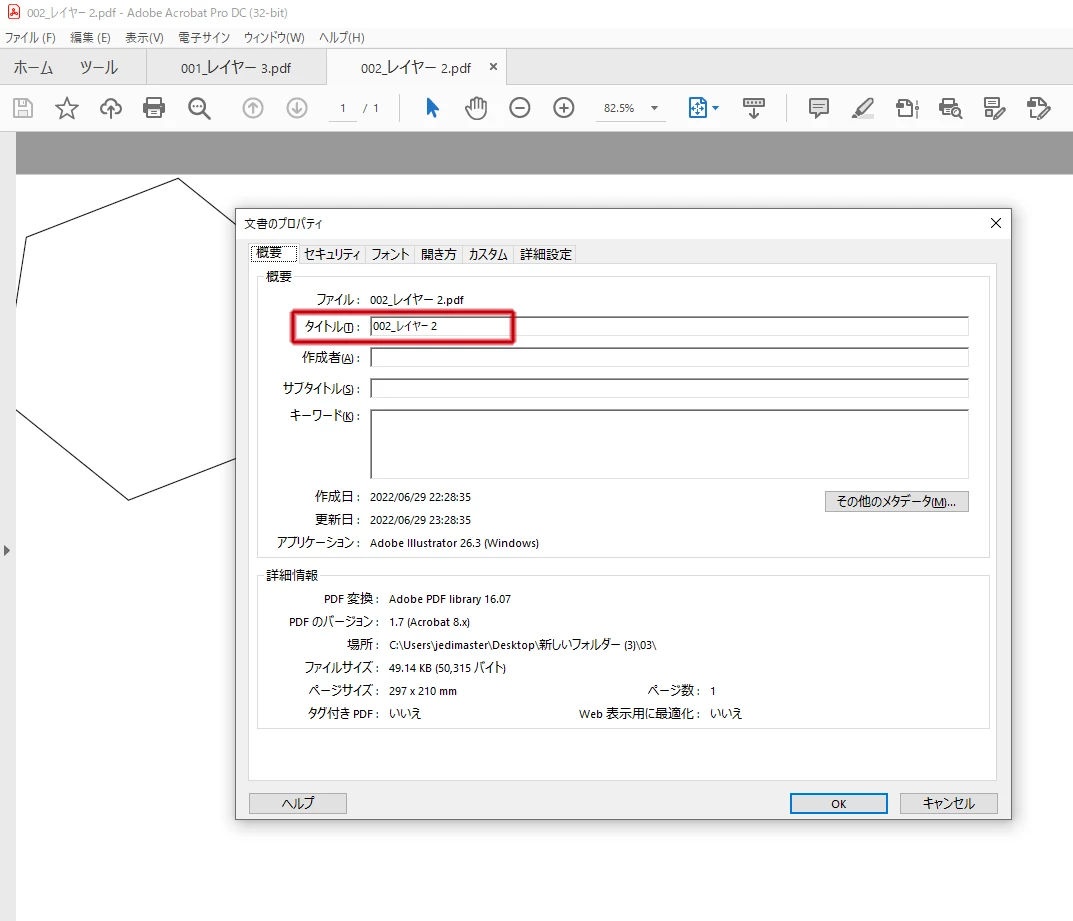Zoom in with the plus icon

tap(563, 108)
